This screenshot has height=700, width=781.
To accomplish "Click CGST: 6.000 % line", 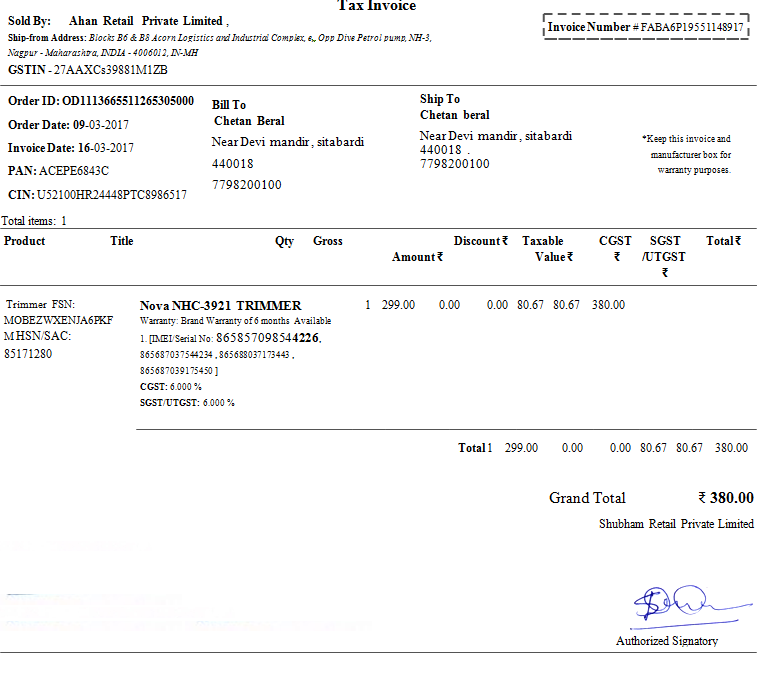I will tap(170, 387).
